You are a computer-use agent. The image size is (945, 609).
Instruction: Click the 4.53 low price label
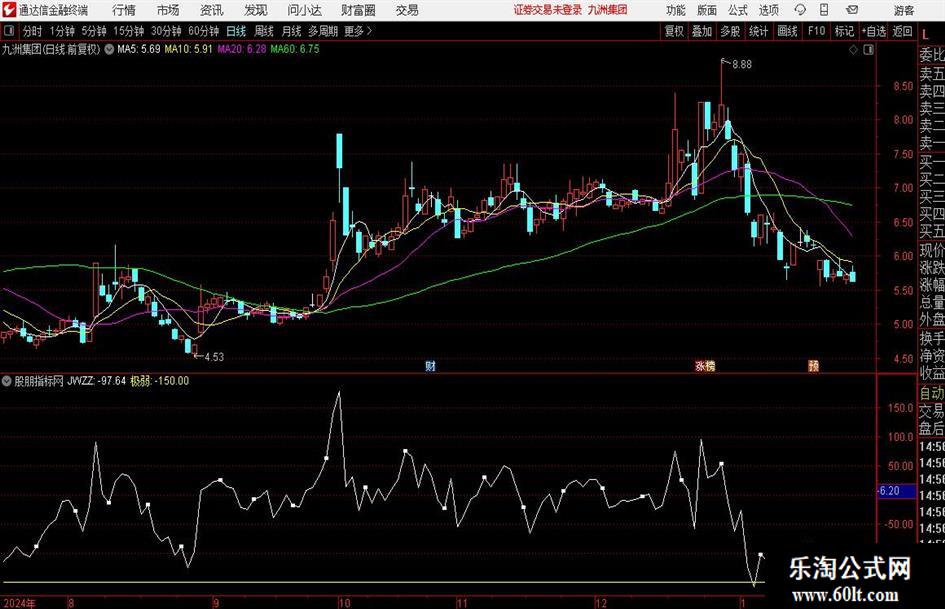tap(214, 357)
